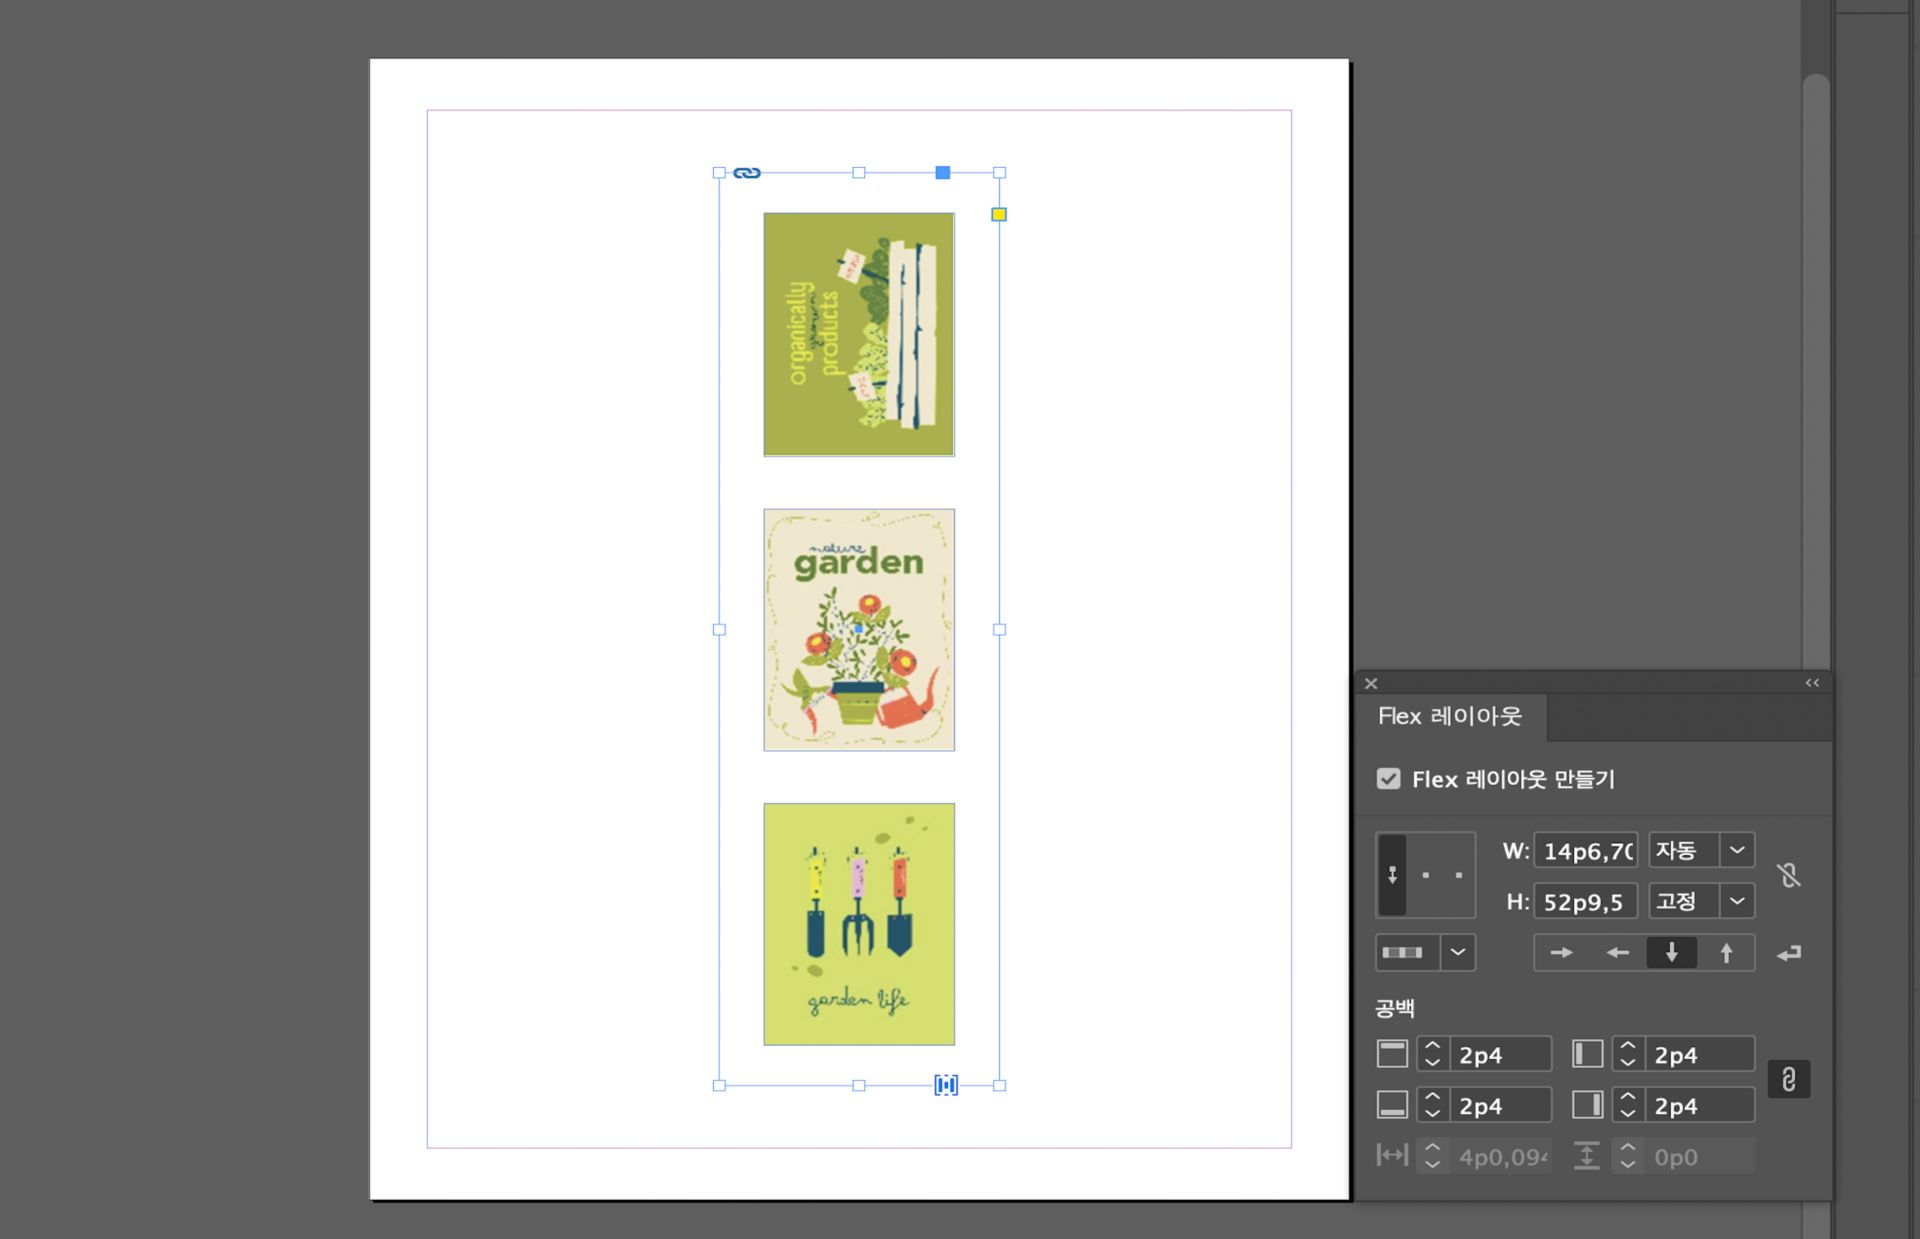
Task: Click the flex gap icon on frame bottom
Action: (x=946, y=1085)
